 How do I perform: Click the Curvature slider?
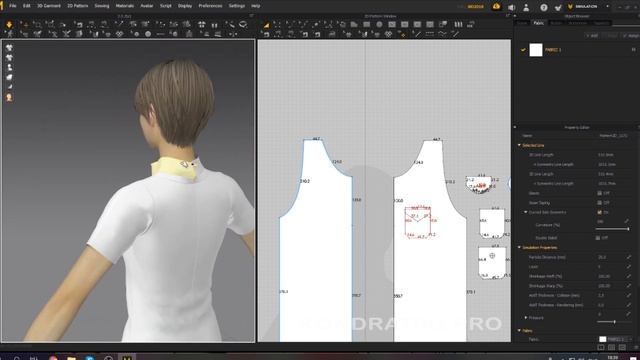613,229
